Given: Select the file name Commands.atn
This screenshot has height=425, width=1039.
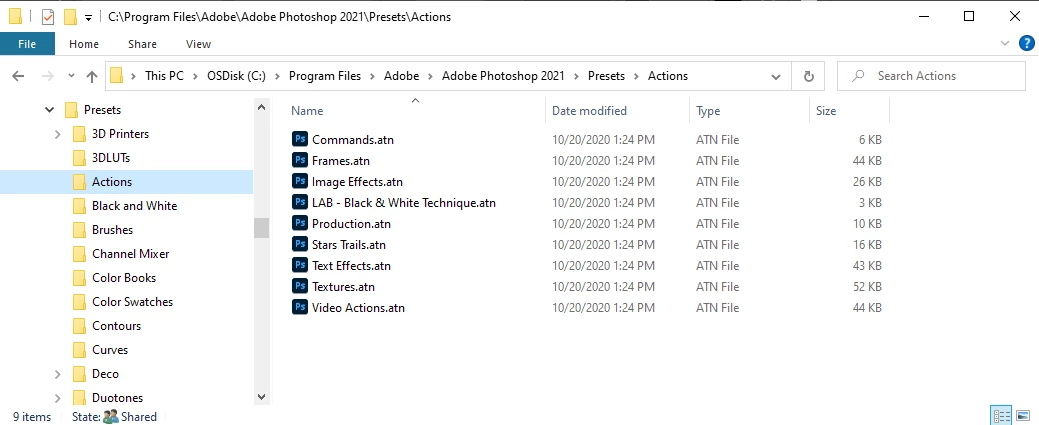Looking at the screenshot, I should click(x=353, y=140).
